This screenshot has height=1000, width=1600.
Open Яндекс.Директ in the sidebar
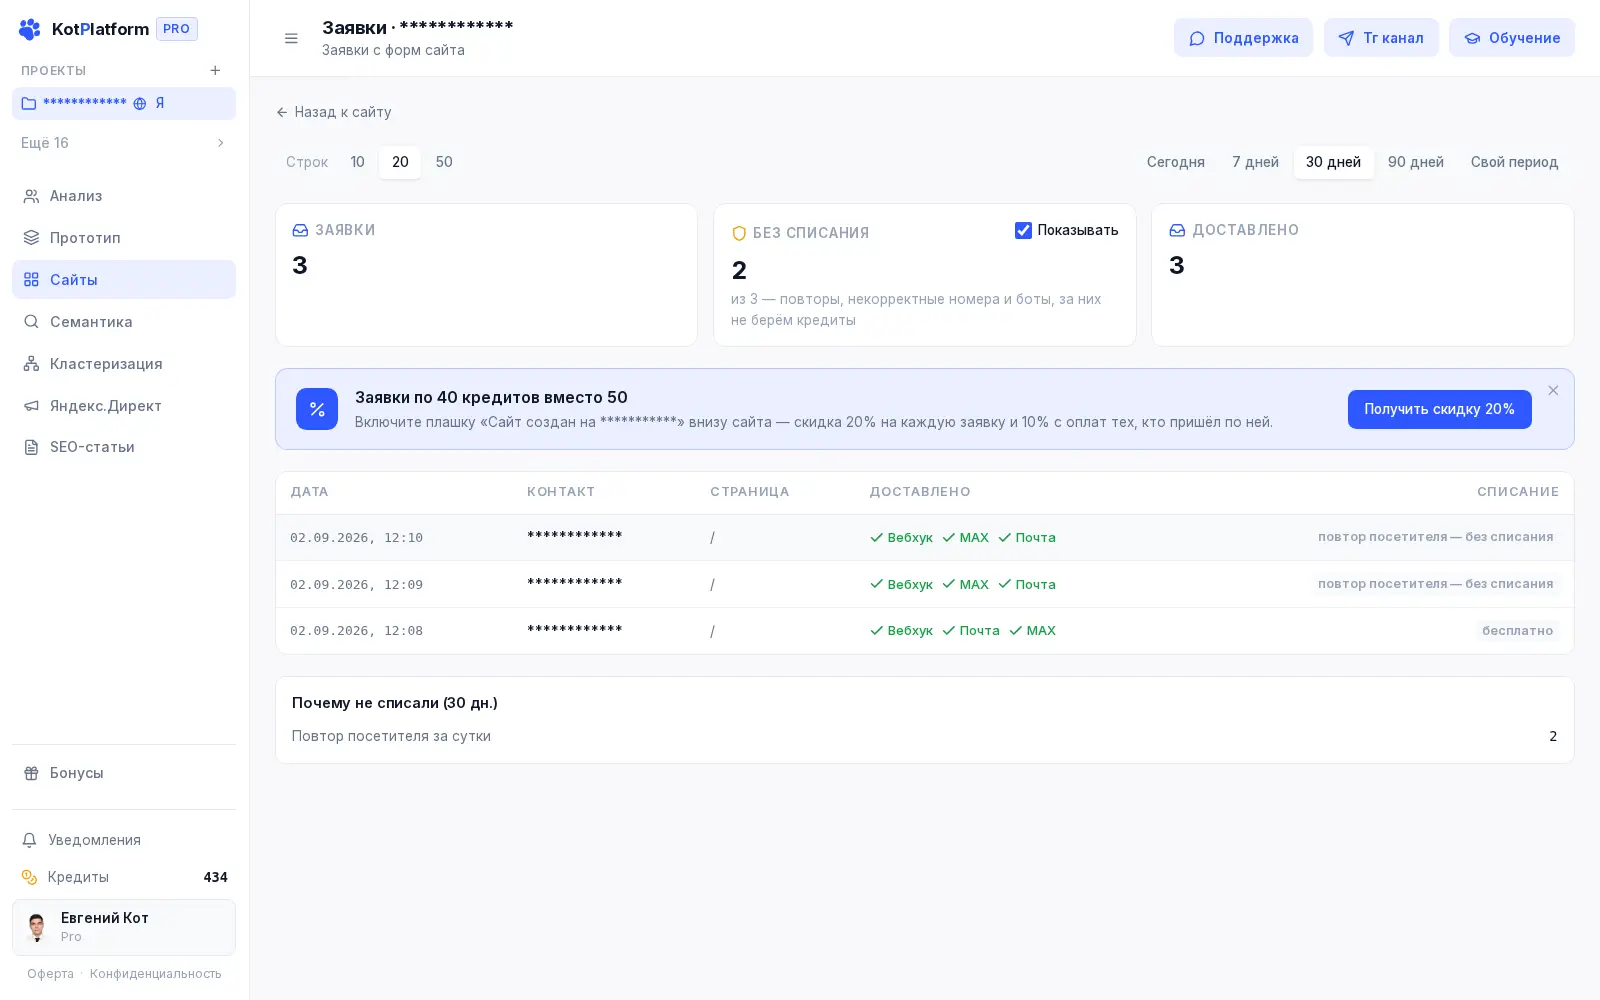(x=124, y=406)
